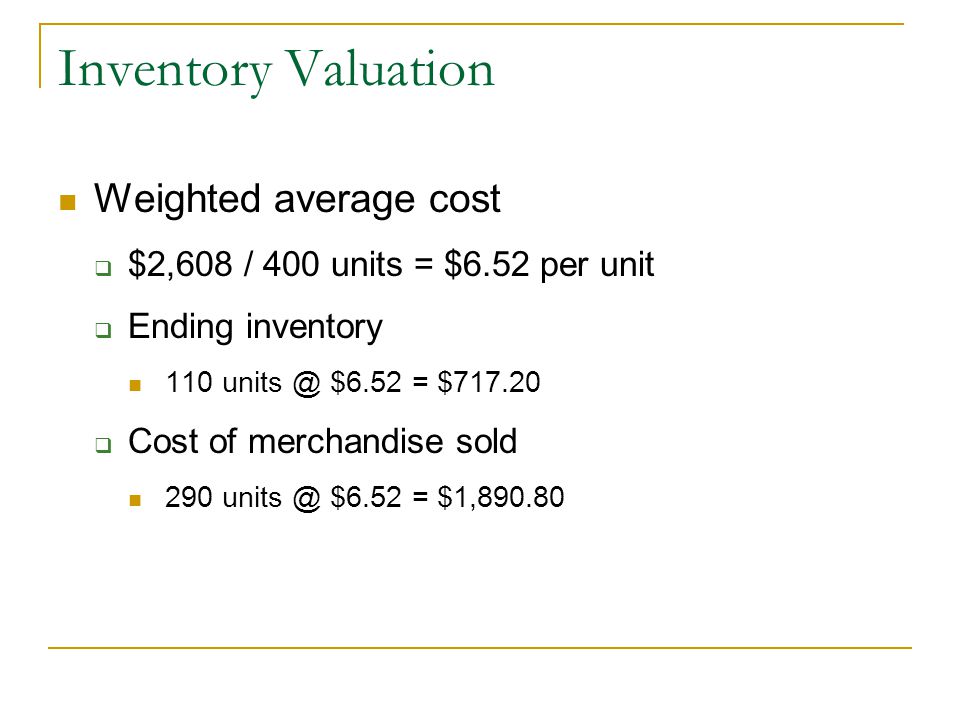Click the 110 units @ $6.52 text

[x=283, y=383]
